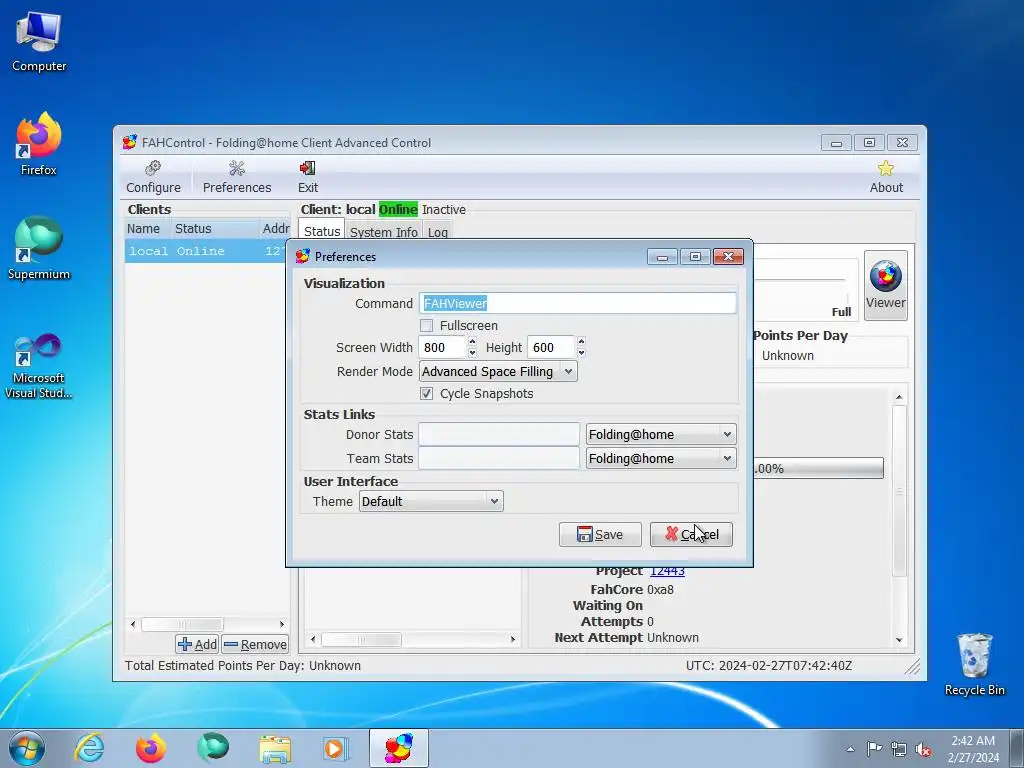
Task: Switch to the System Info tab
Action: [383, 232]
